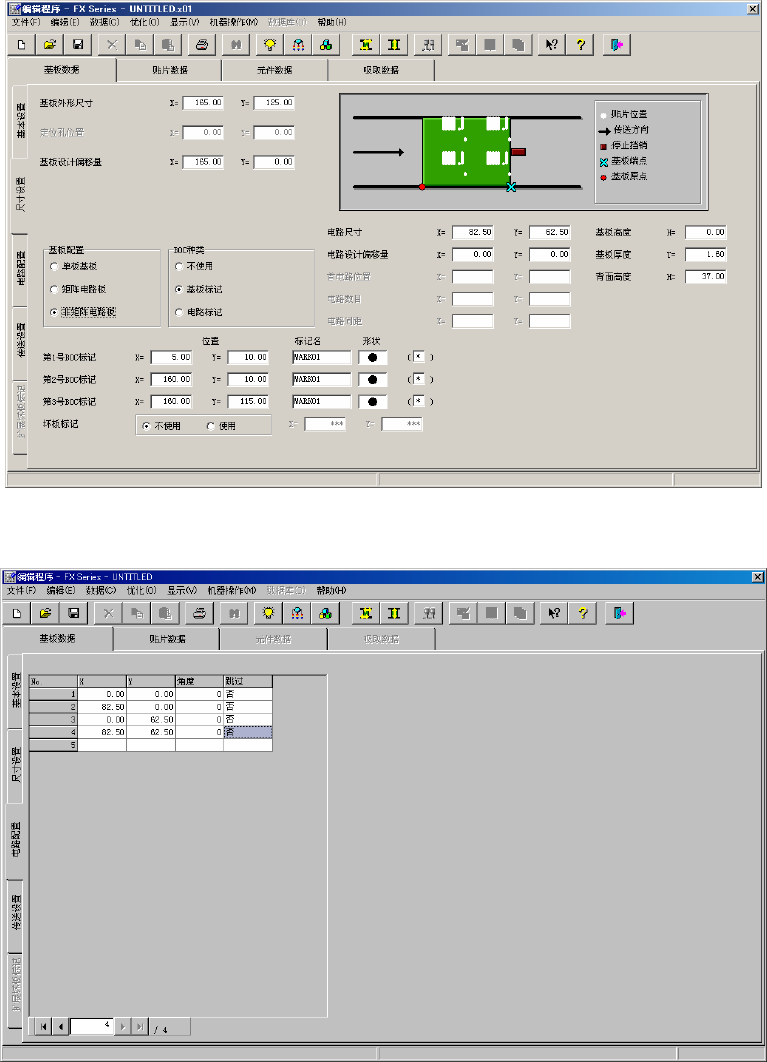The width and height of the screenshot is (767, 1062).
Task: Open 显示(V) menu in bottom window
Action: click(182, 591)
